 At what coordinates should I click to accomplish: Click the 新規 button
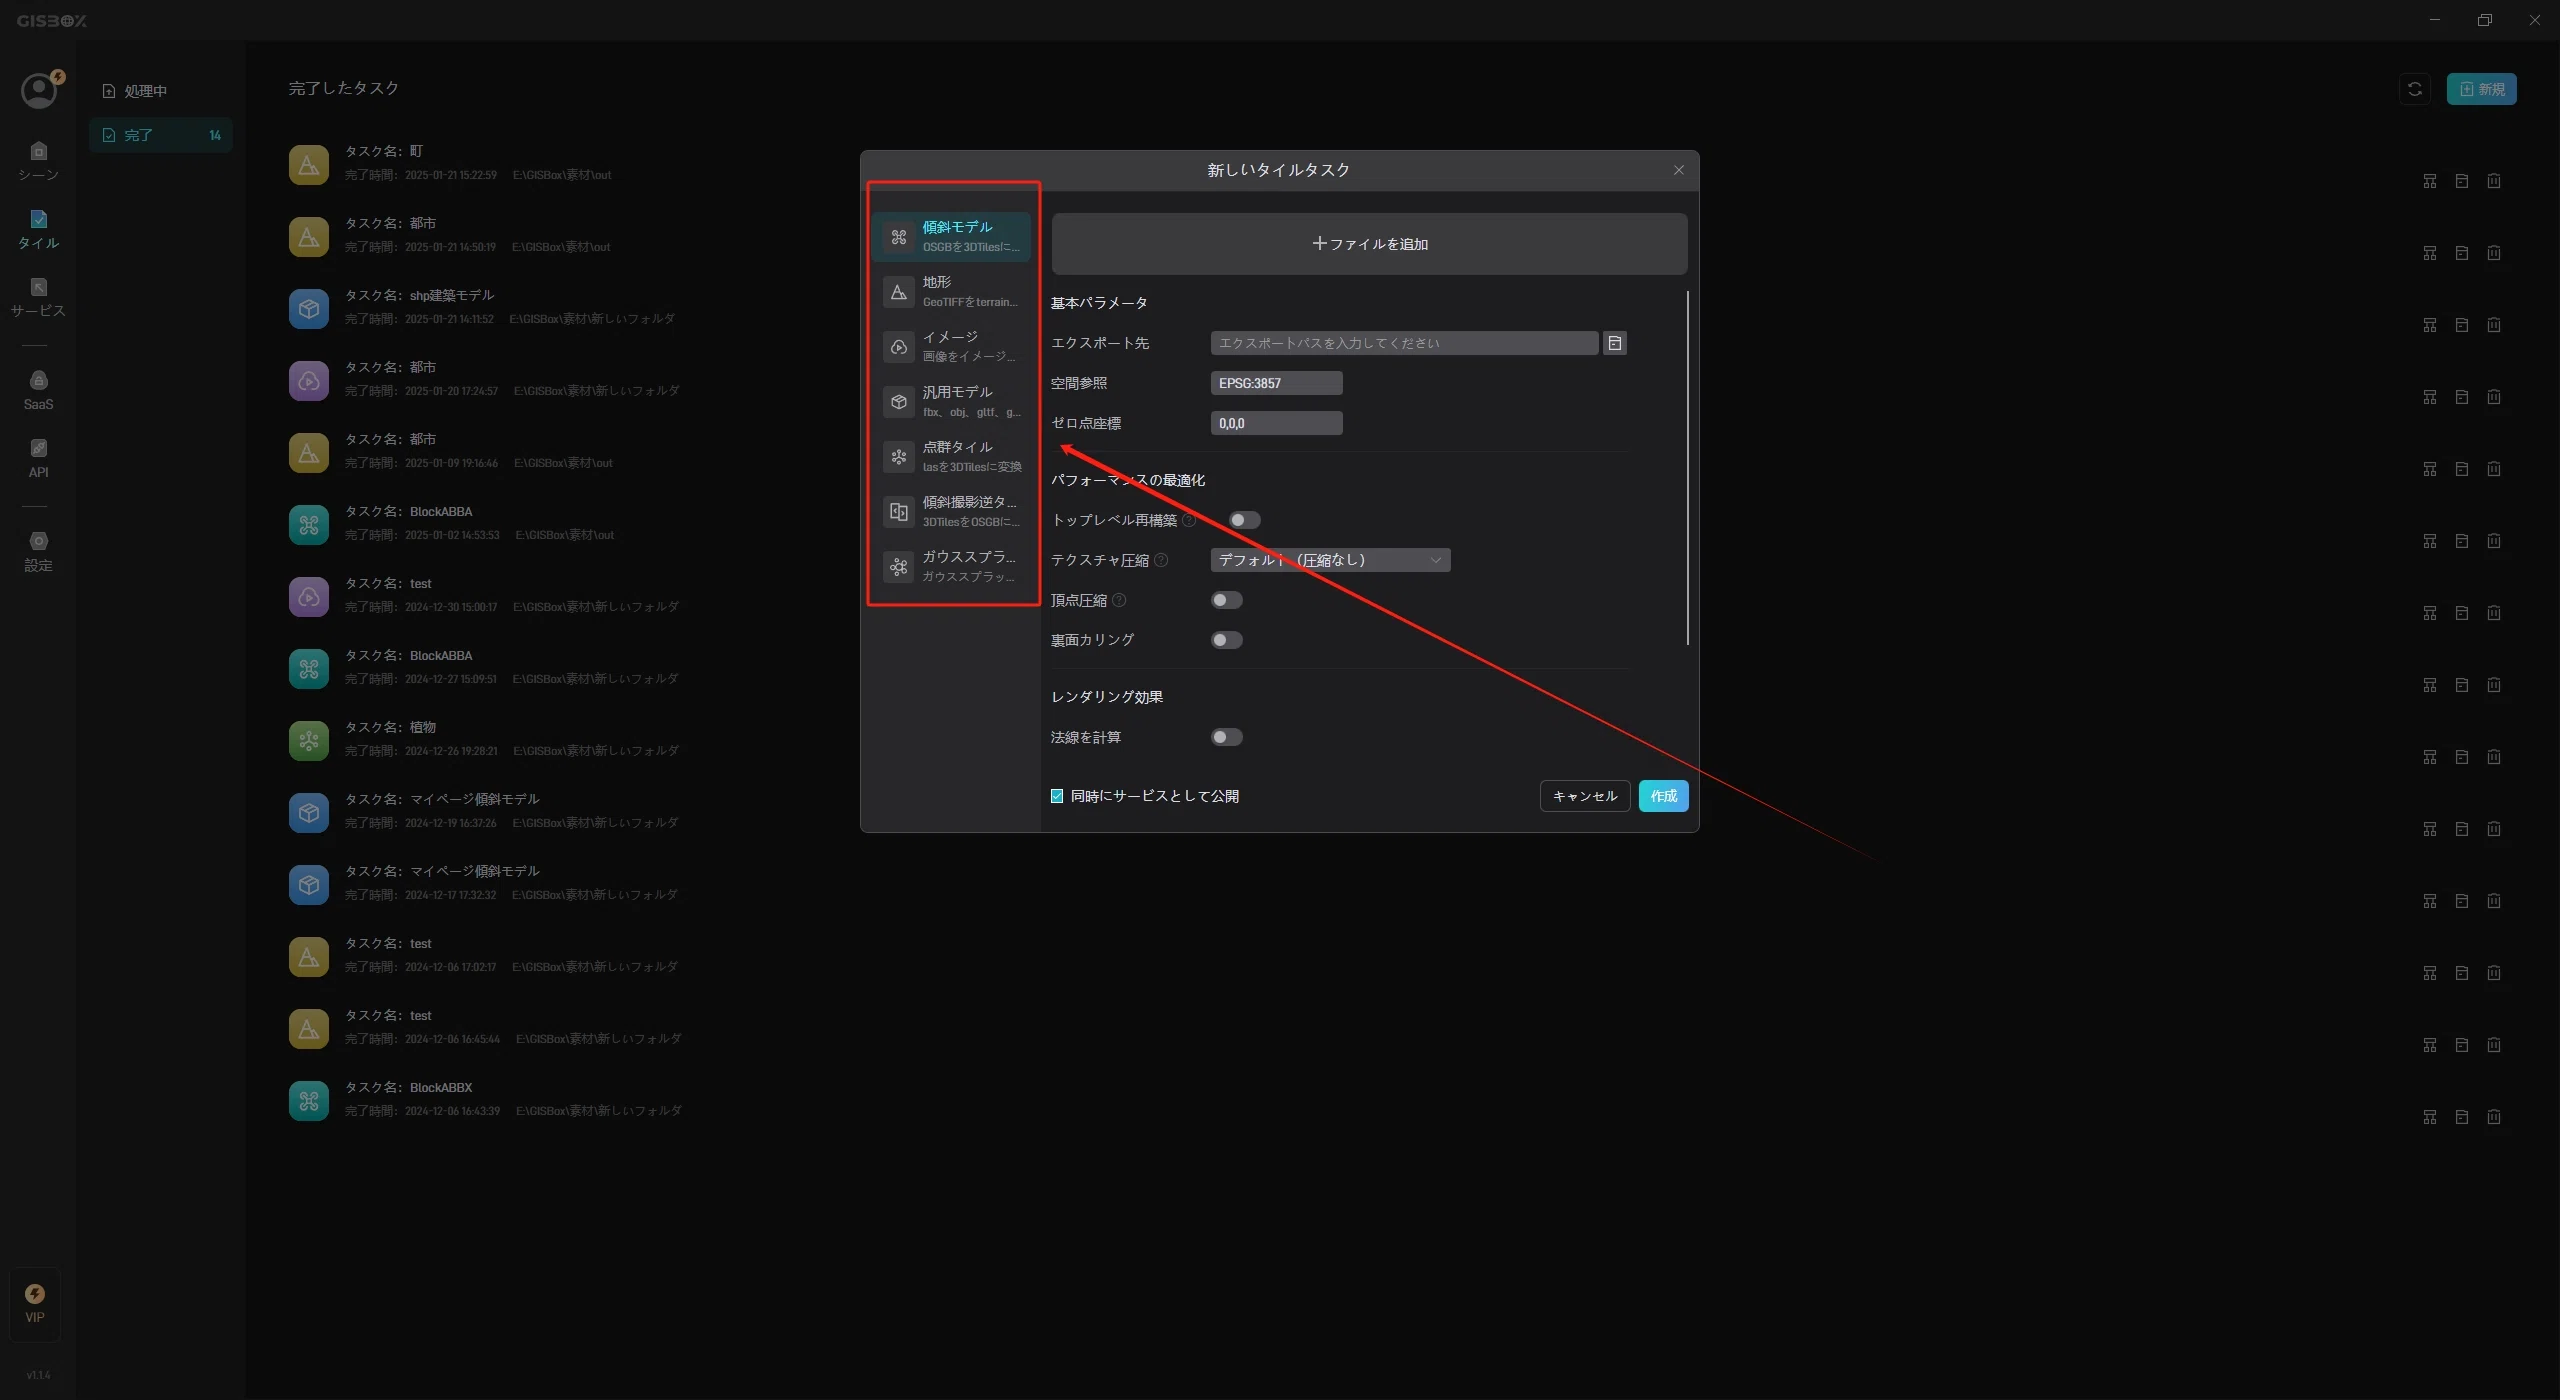tap(2481, 89)
